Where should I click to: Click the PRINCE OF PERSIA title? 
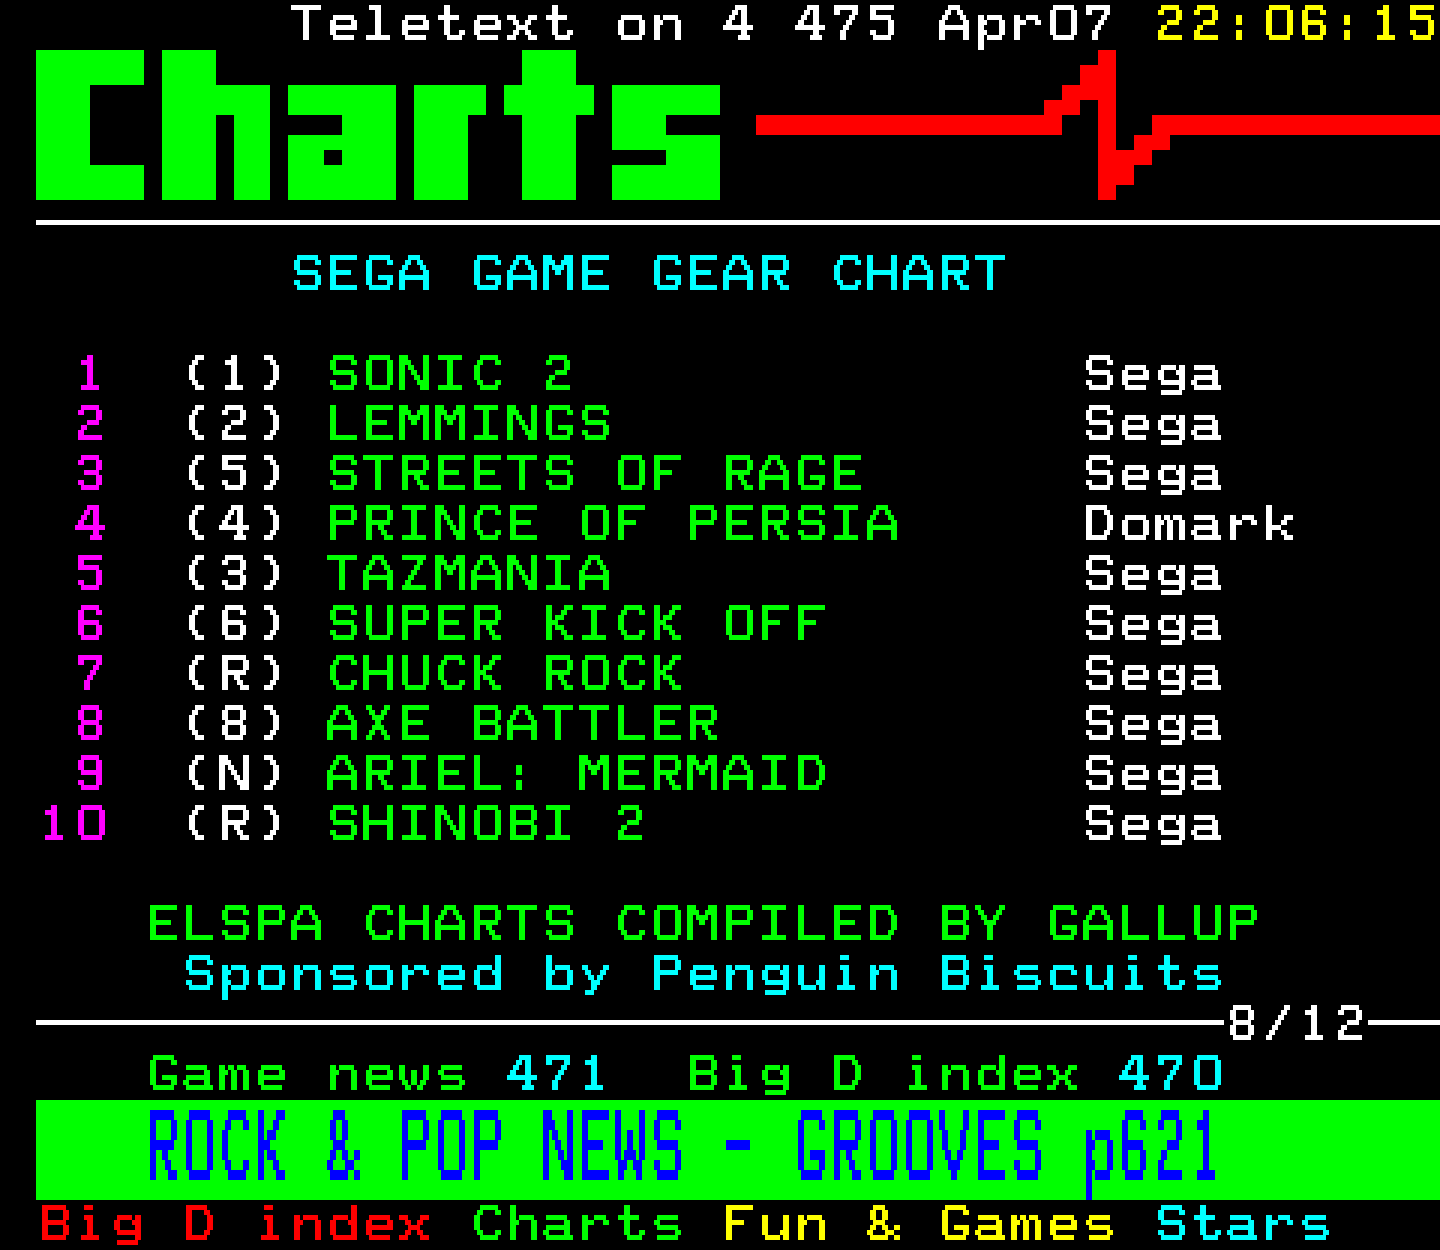[x=613, y=524]
